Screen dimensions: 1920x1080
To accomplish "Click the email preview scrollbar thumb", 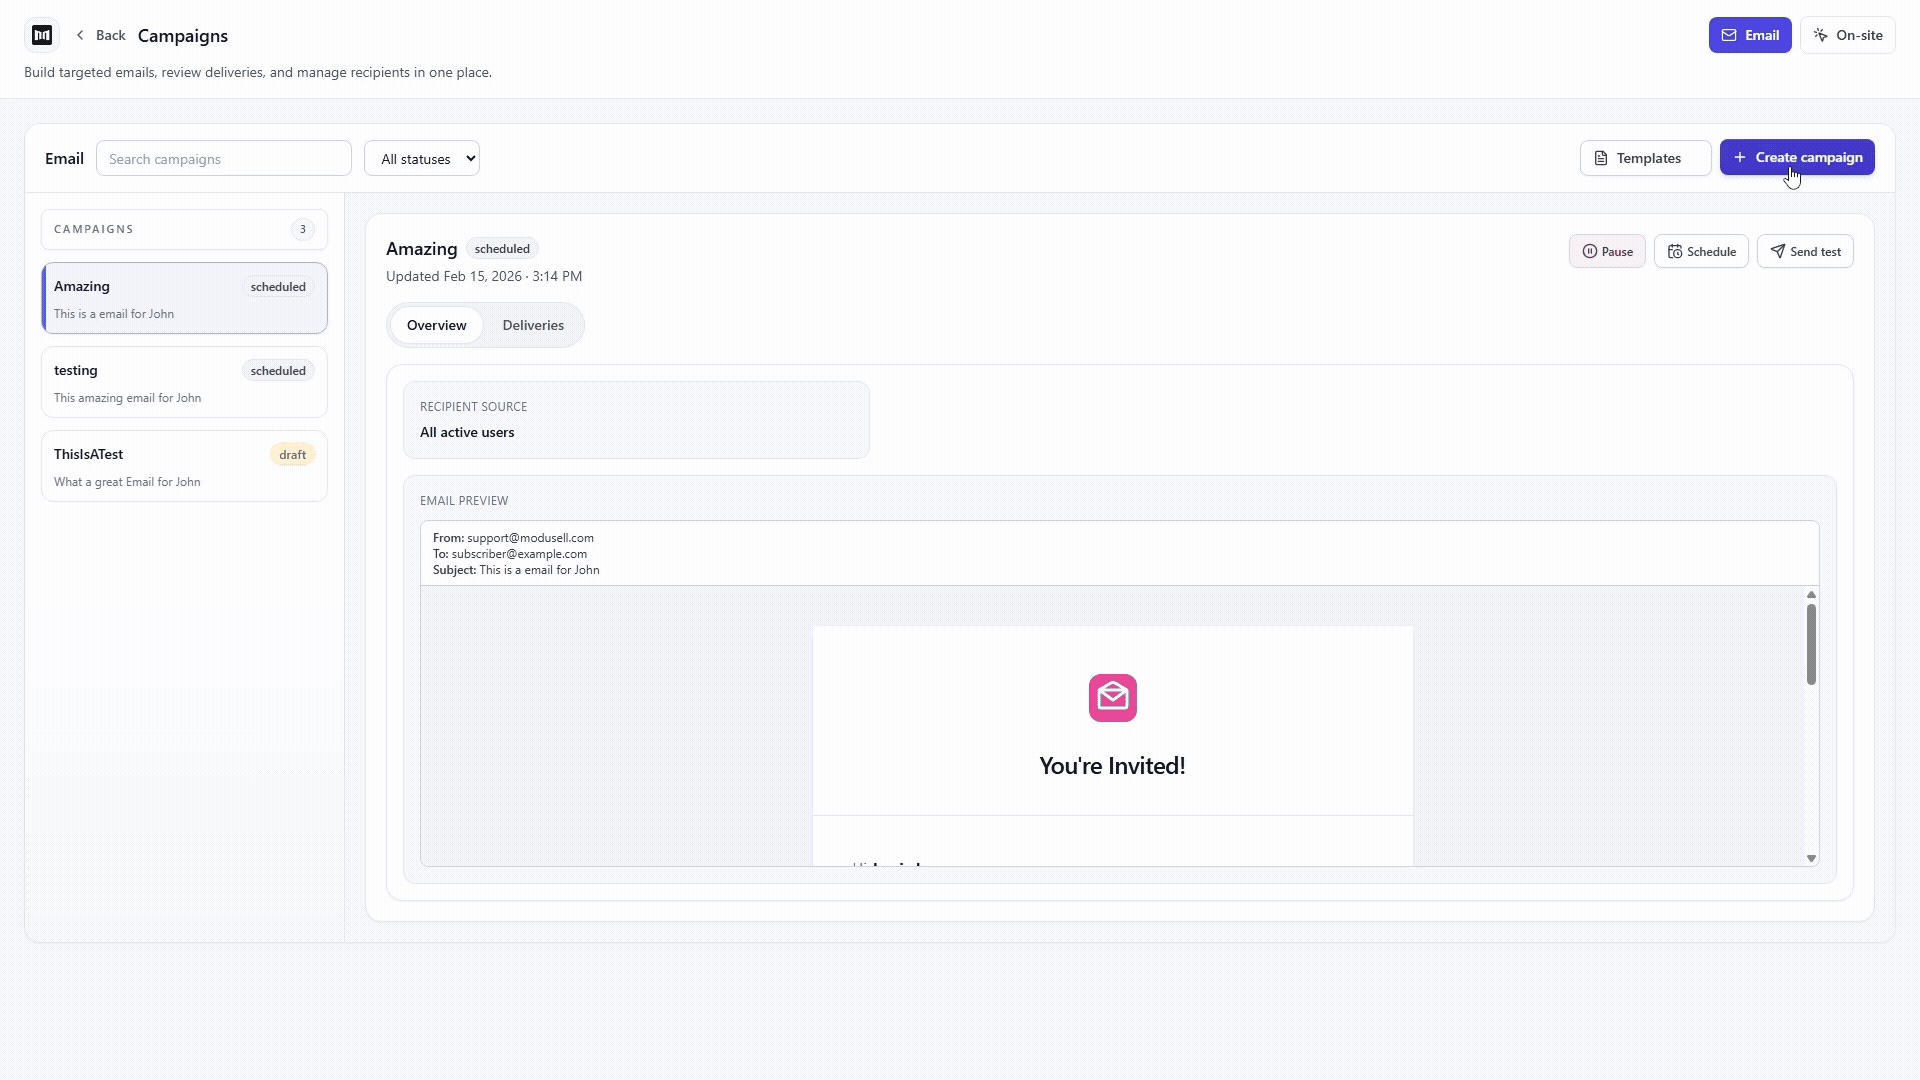I will tap(1810, 645).
